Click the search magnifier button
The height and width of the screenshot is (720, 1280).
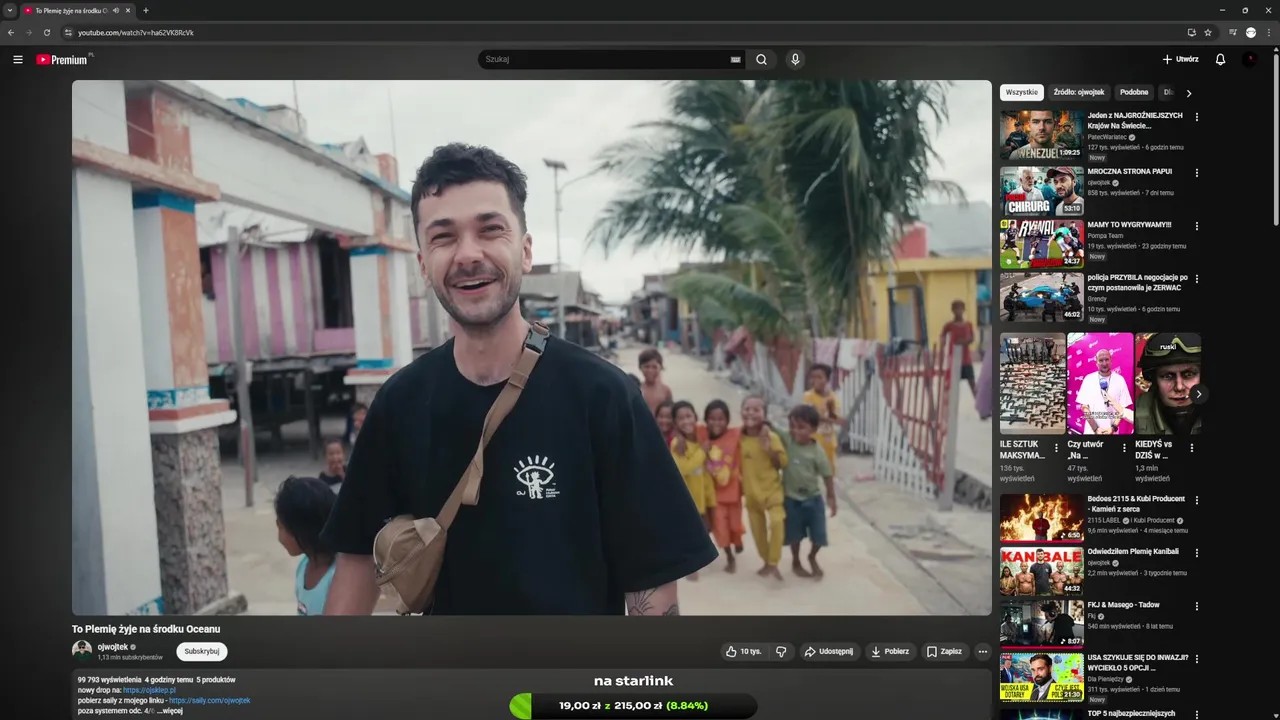[x=761, y=60]
